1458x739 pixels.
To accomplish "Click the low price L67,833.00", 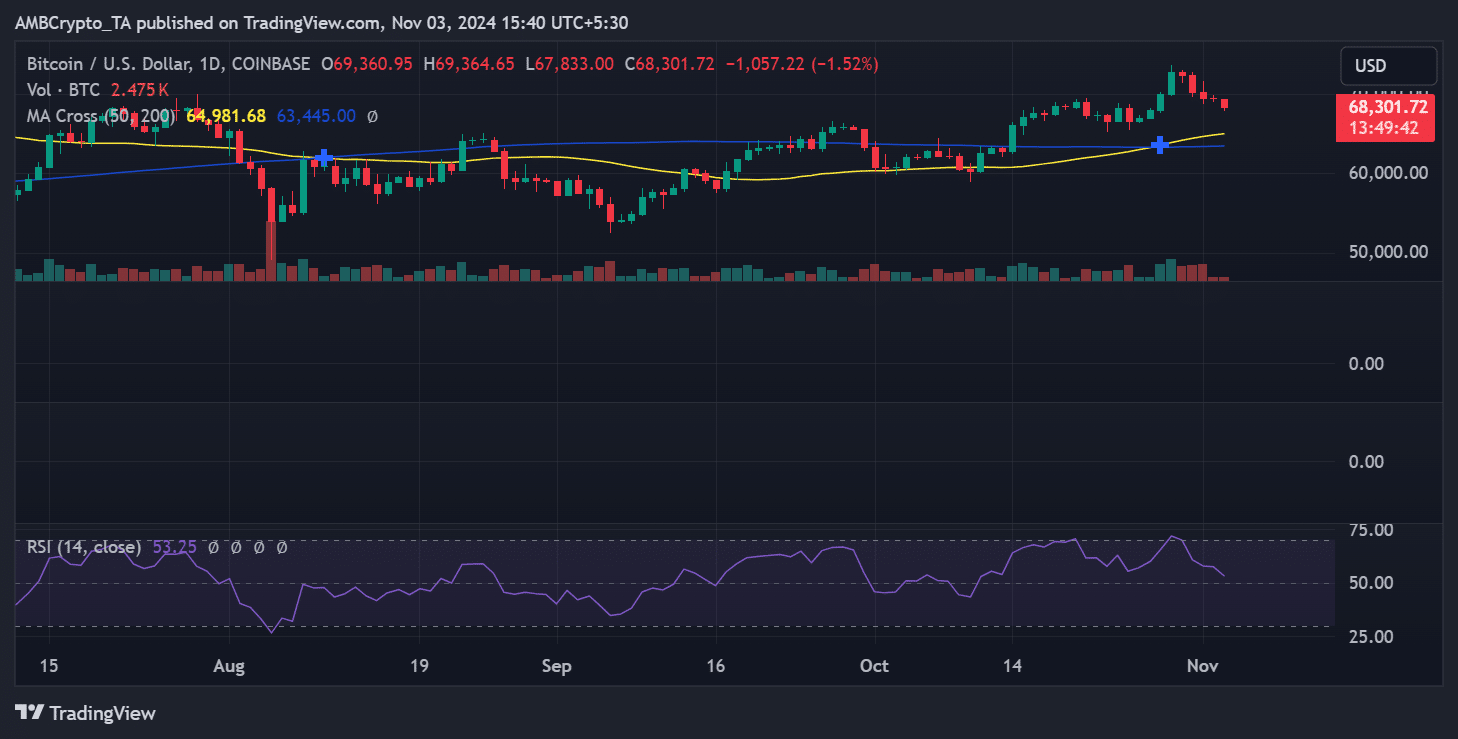I will tap(569, 64).
